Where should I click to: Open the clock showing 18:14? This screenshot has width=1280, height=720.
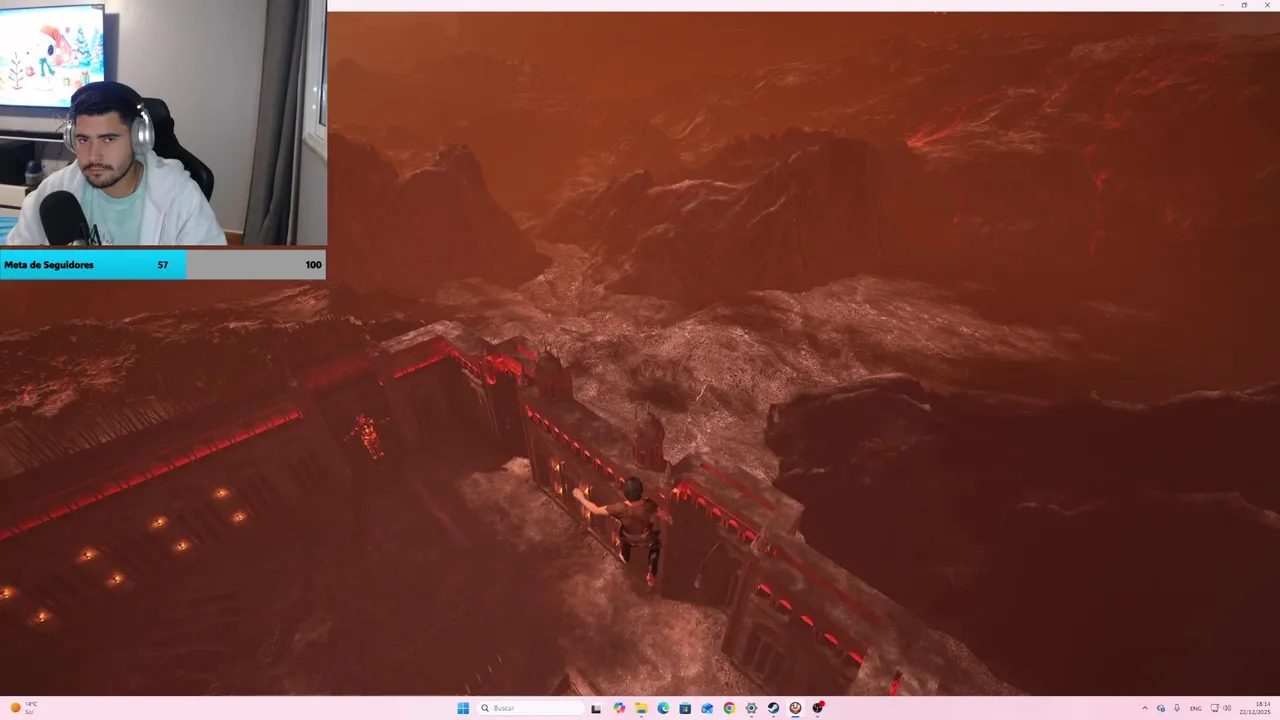(1255, 708)
